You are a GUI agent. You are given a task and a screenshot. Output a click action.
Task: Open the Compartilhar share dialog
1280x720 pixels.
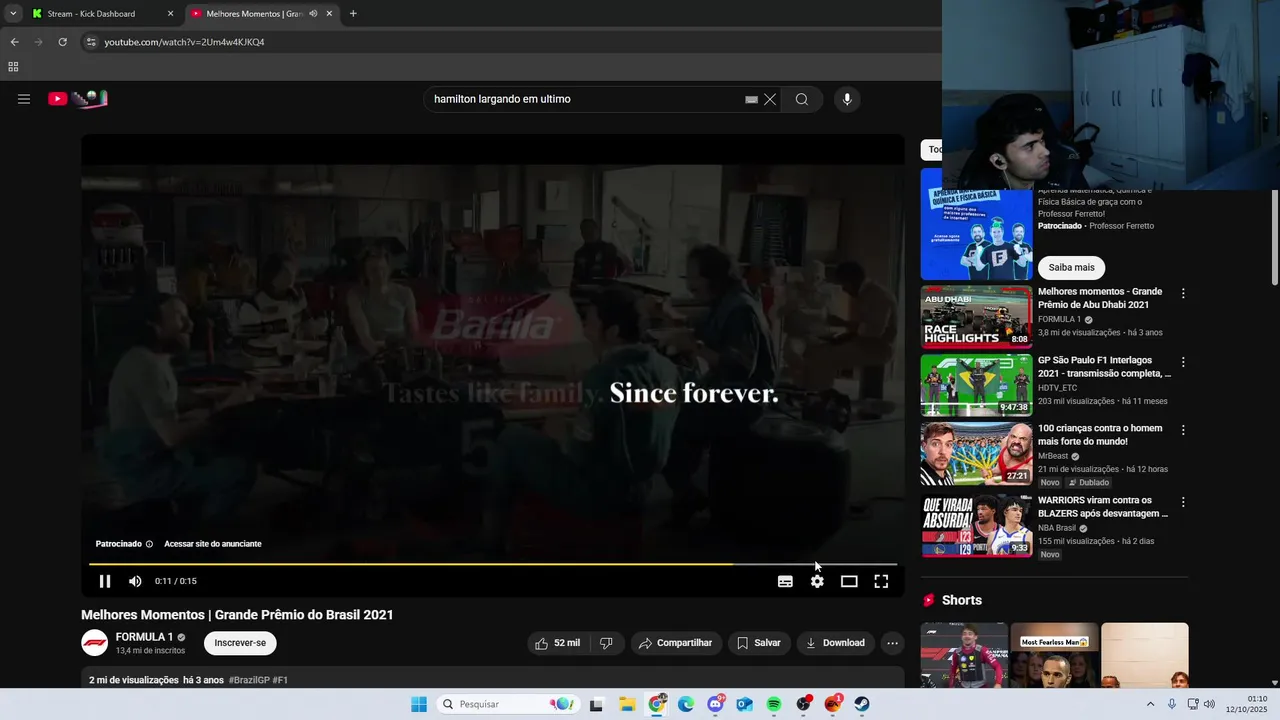pyautogui.click(x=675, y=643)
